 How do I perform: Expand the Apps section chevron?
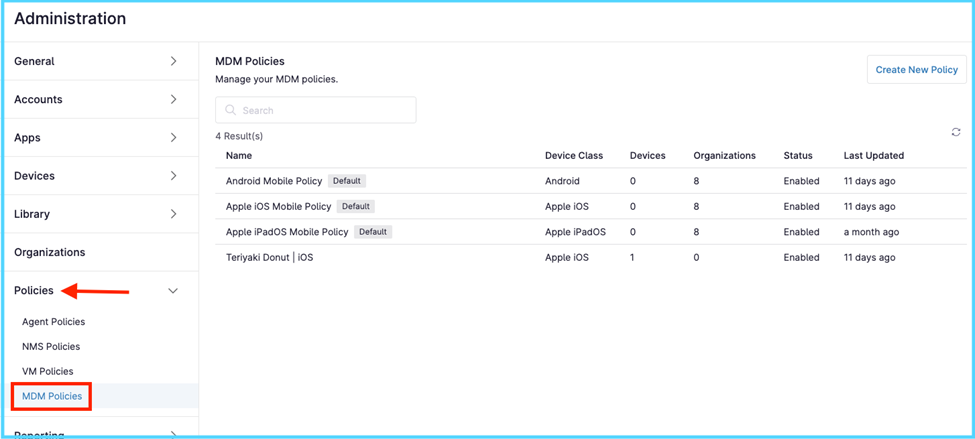173,137
